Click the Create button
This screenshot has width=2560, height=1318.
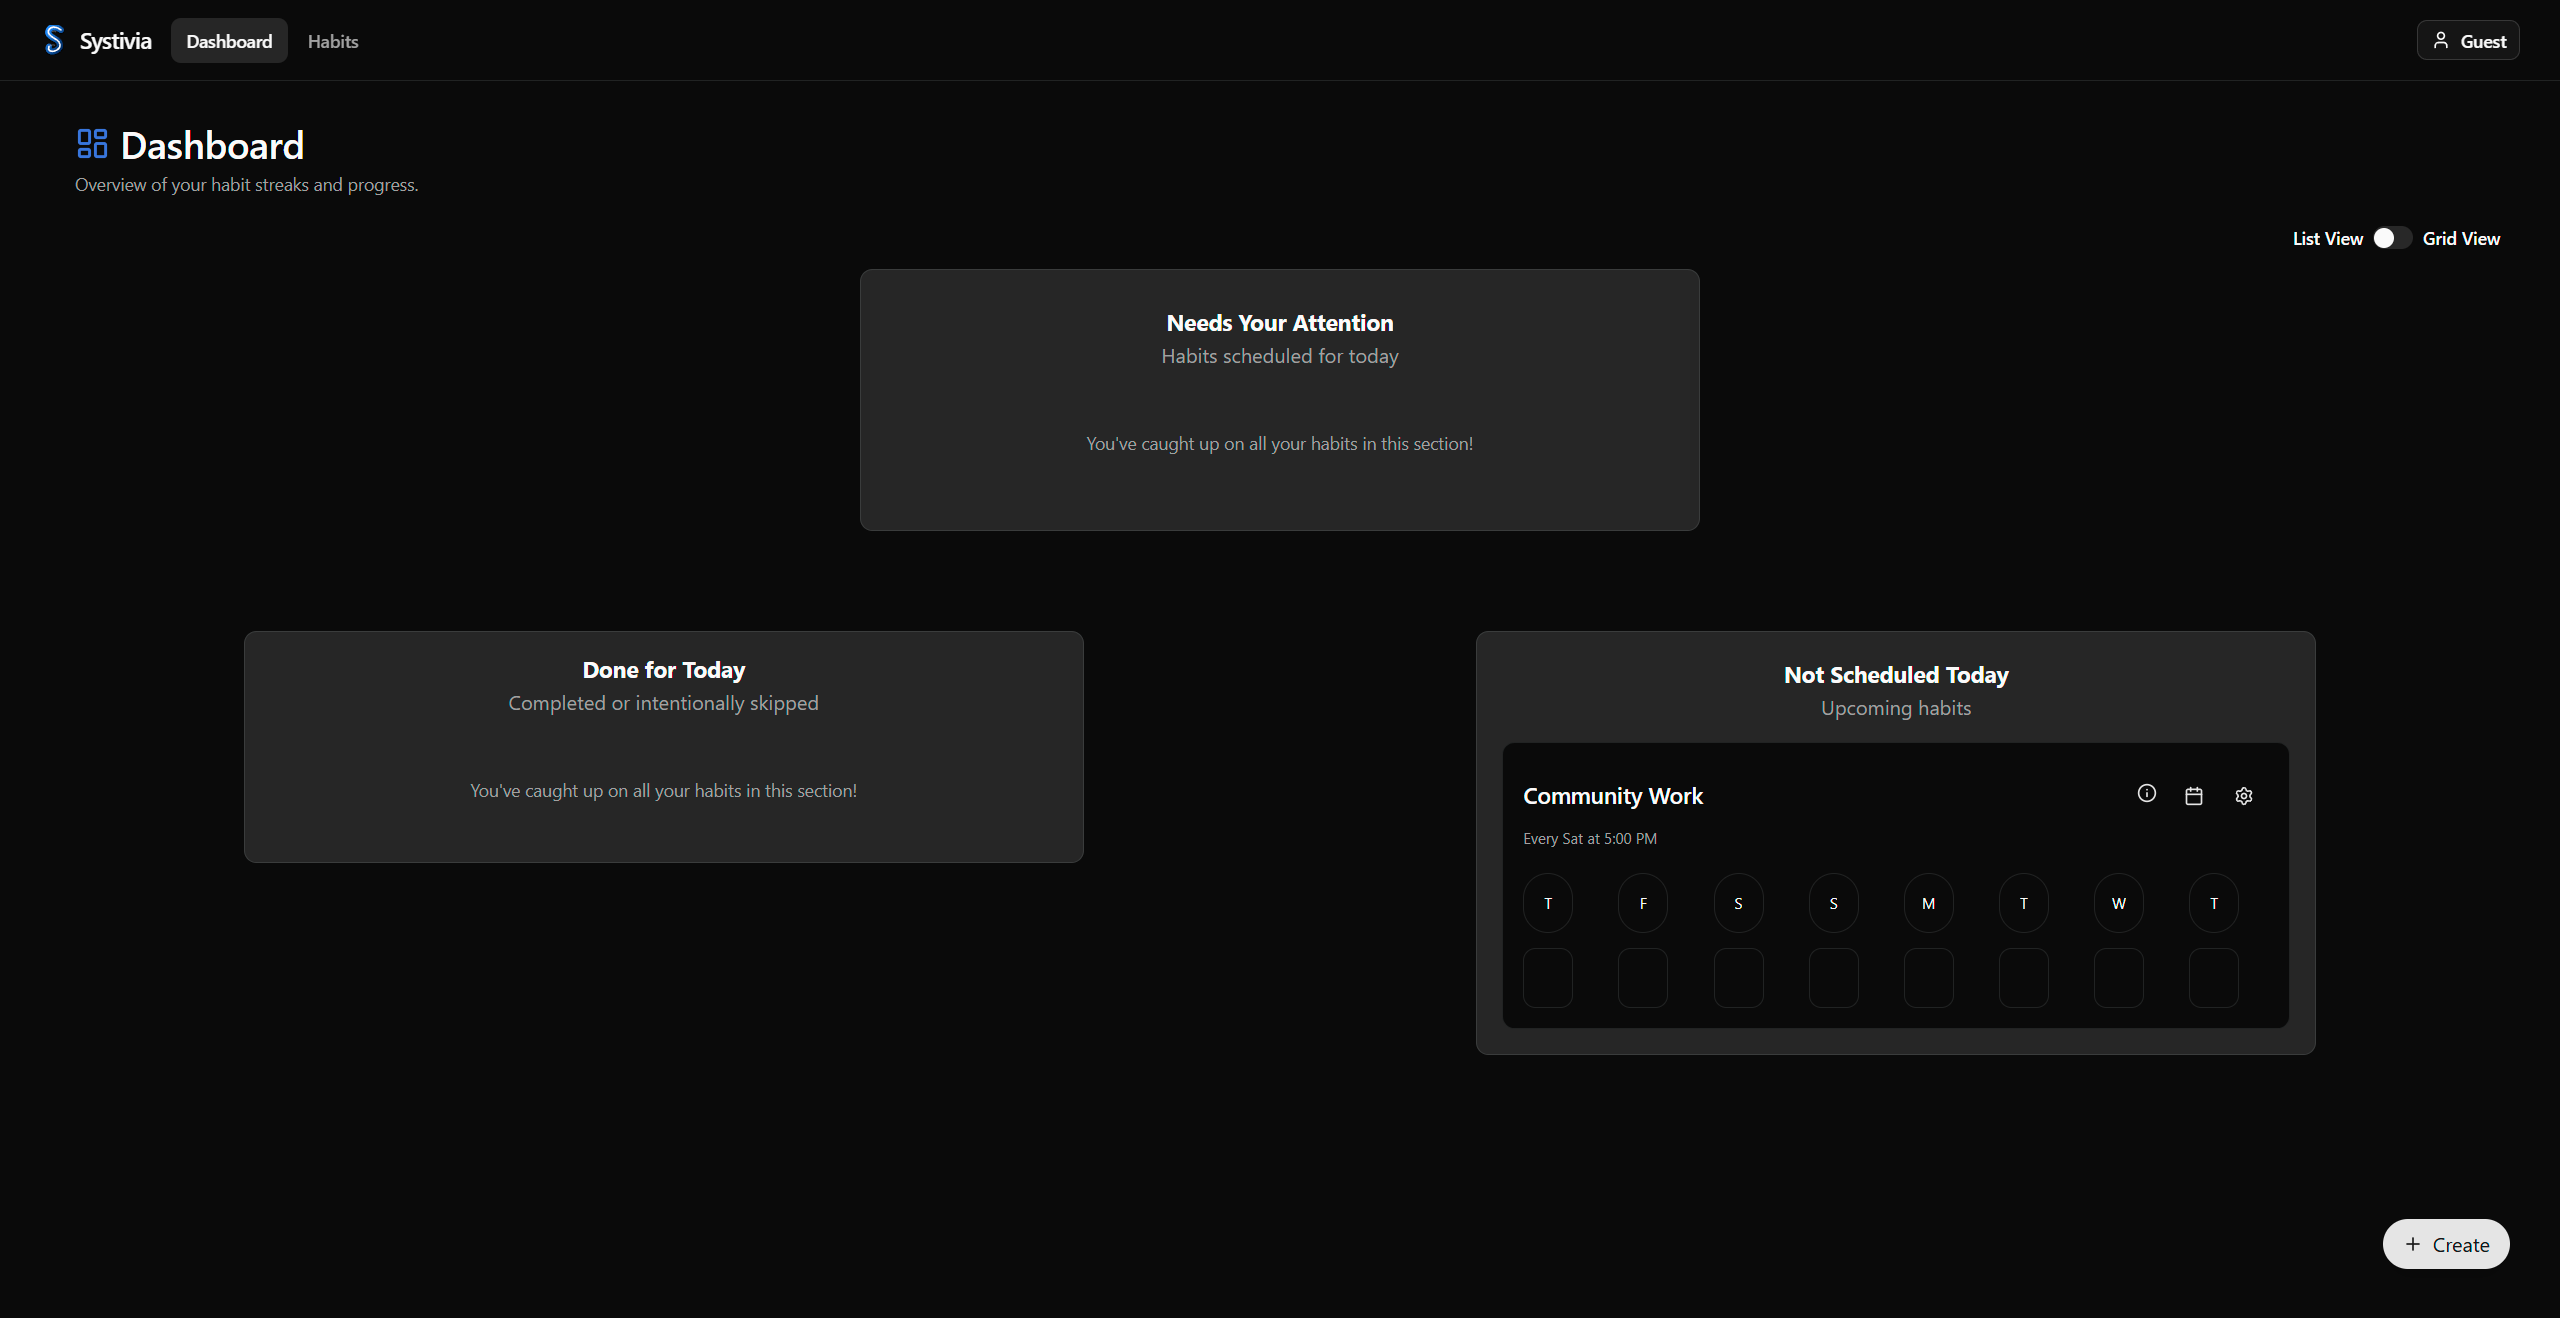pos(2445,1244)
